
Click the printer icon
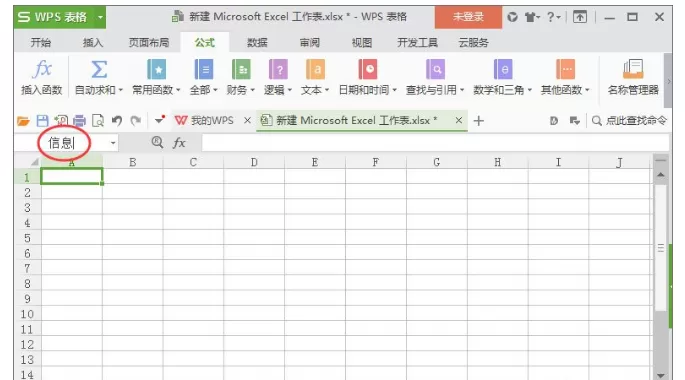pyautogui.click(x=80, y=121)
